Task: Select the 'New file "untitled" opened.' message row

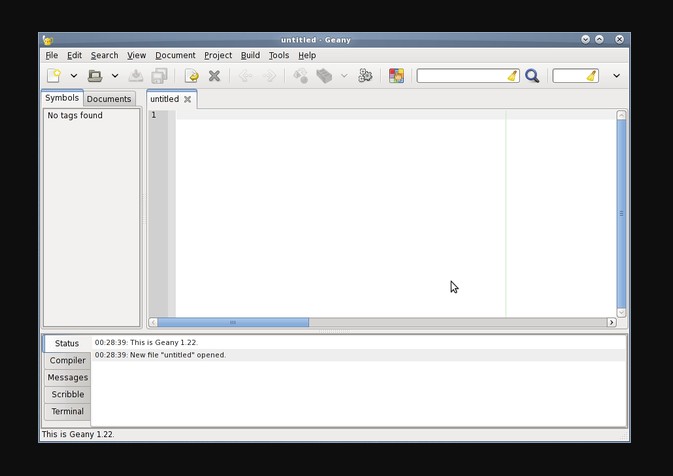Action: (x=358, y=355)
